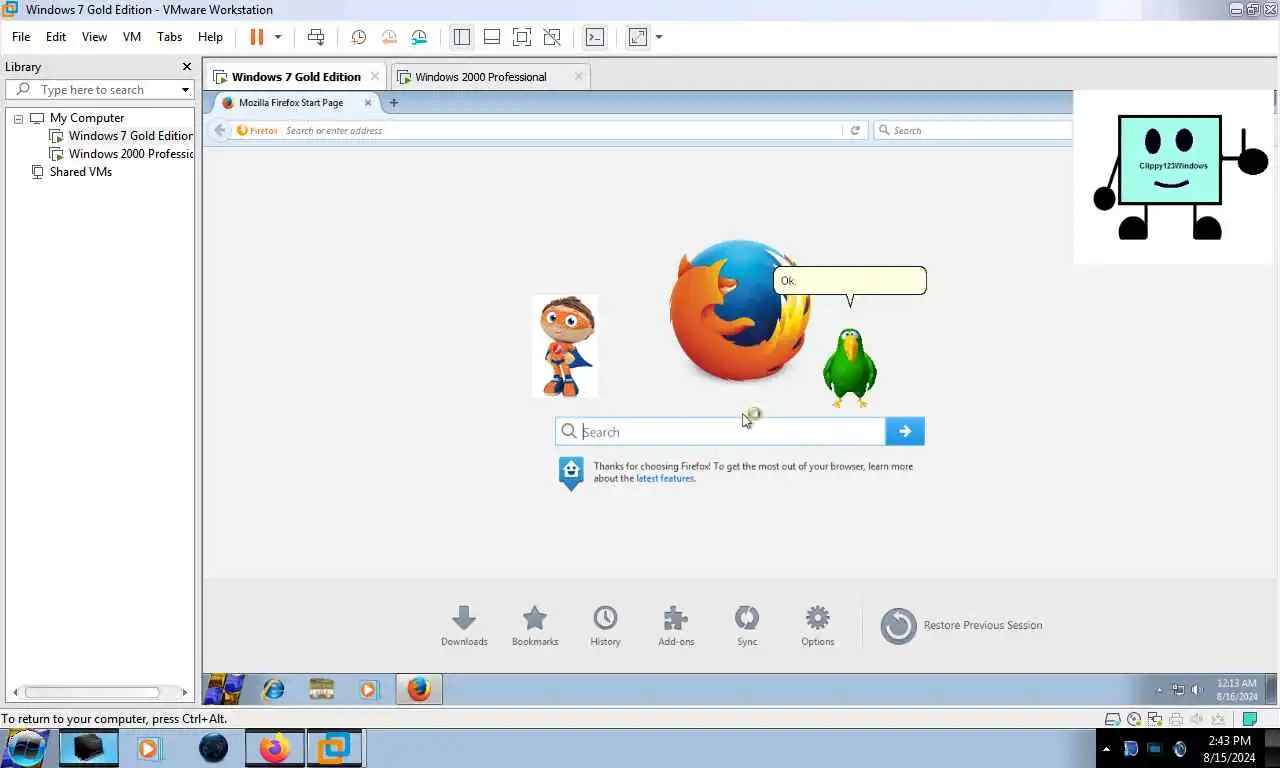Open Downloads from Firefox start page
Image resolution: width=1280 pixels, height=768 pixels.
(x=464, y=626)
